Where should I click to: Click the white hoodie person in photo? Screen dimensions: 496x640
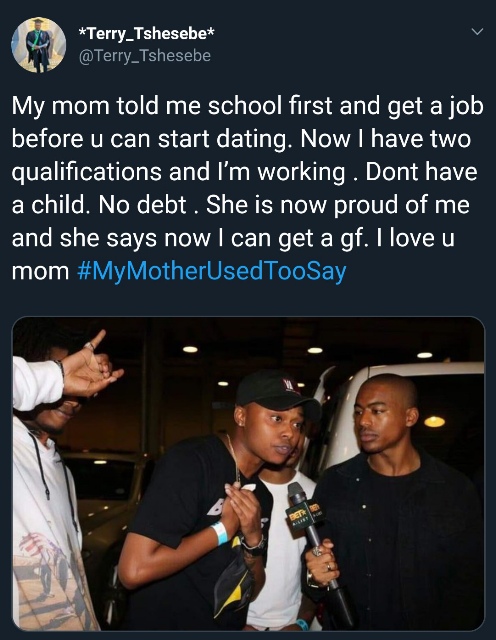pos(46,482)
